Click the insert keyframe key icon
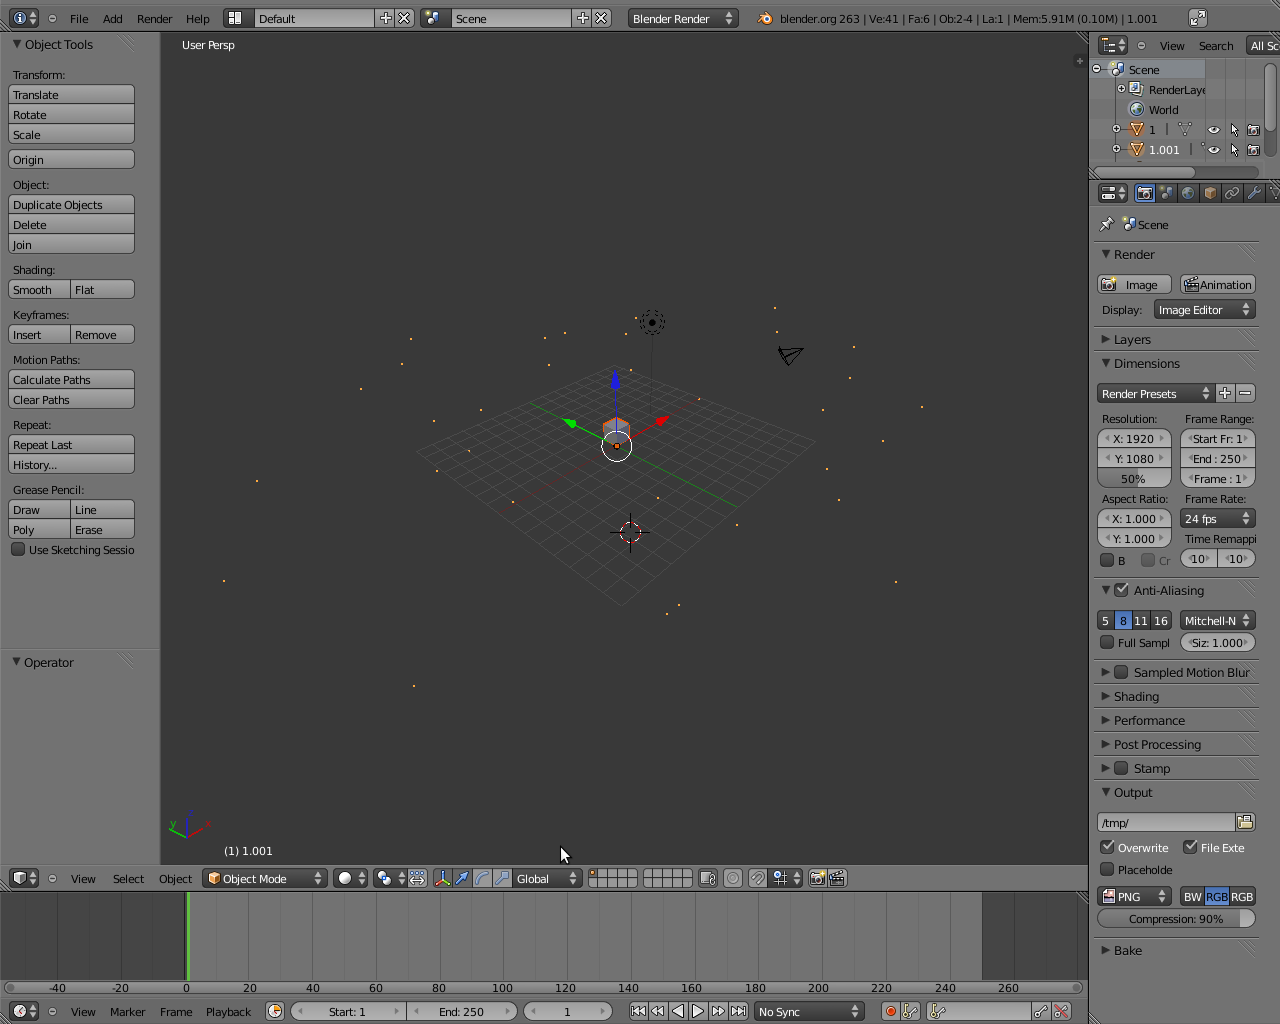Viewport: 1280px width, 1024px height. point(1042,1011)
